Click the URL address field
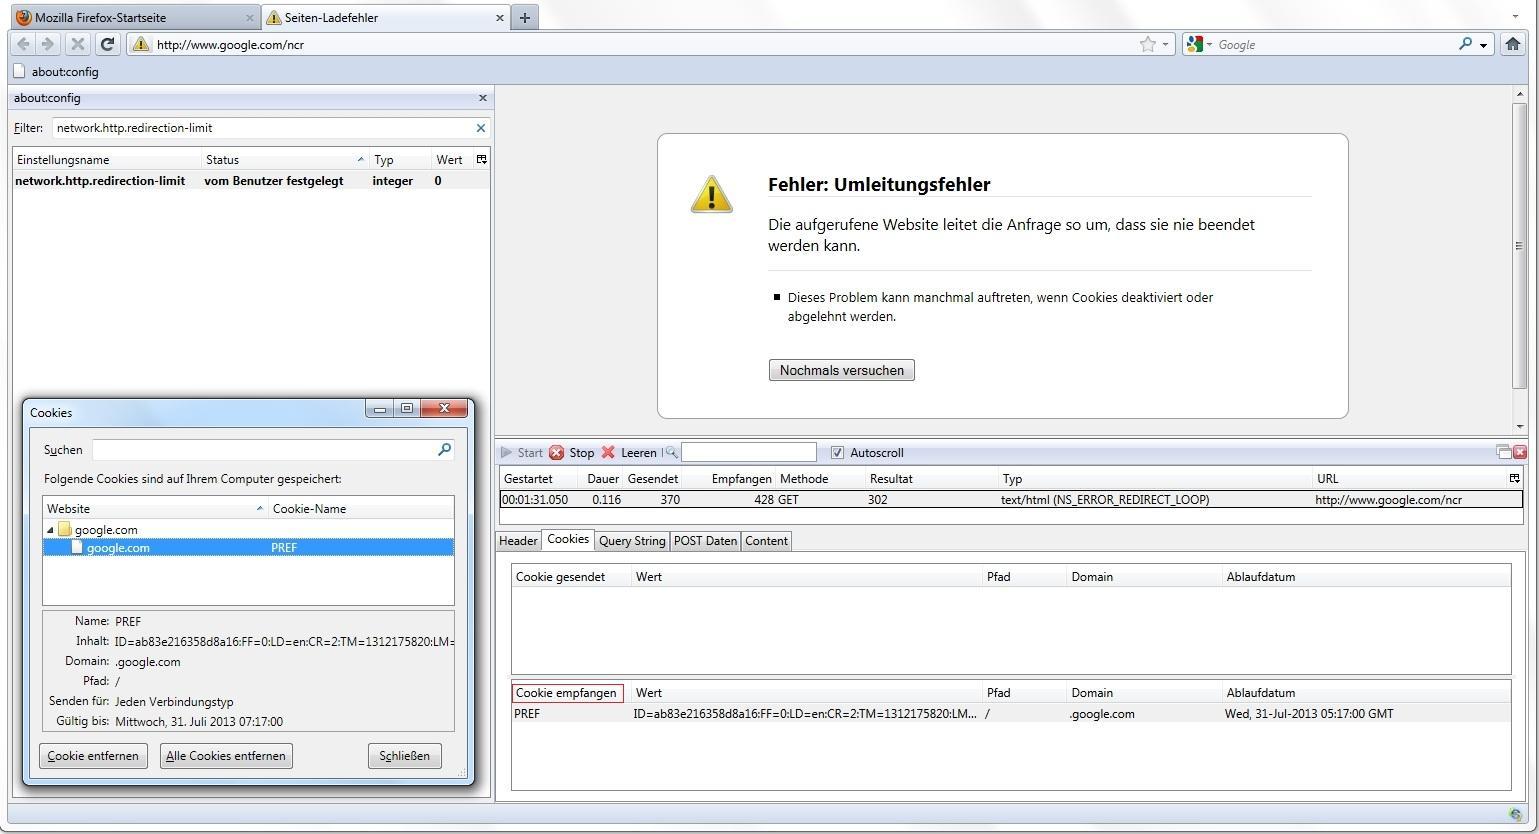Viewport: 1539px width, 834px height. (645, 44)
